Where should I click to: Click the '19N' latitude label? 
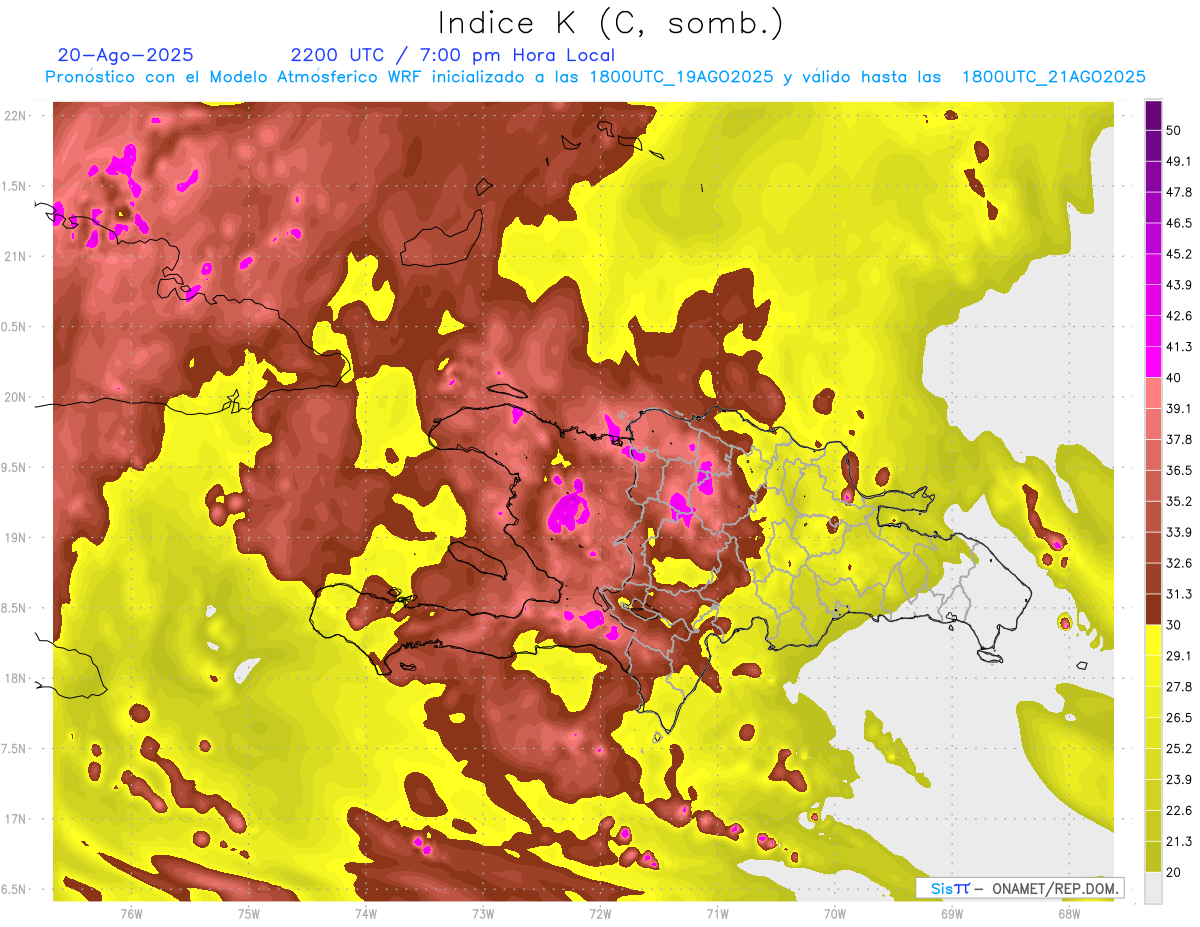[15, 538]
